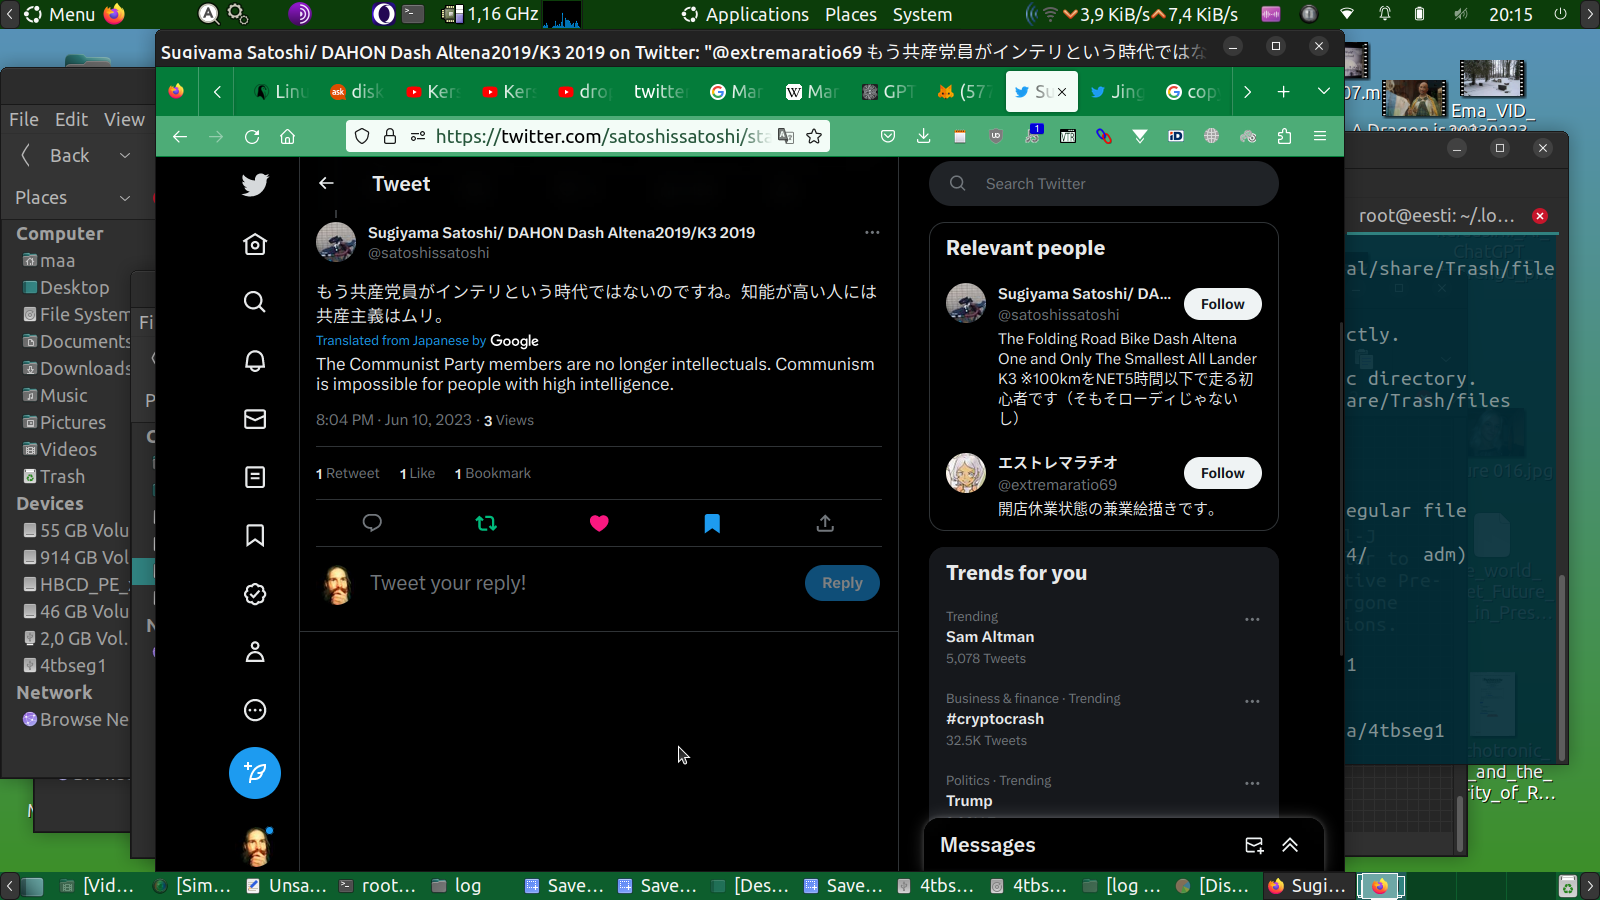Open the System menu in top panel
Screen dimensions: 1600x900
(922, 14)
